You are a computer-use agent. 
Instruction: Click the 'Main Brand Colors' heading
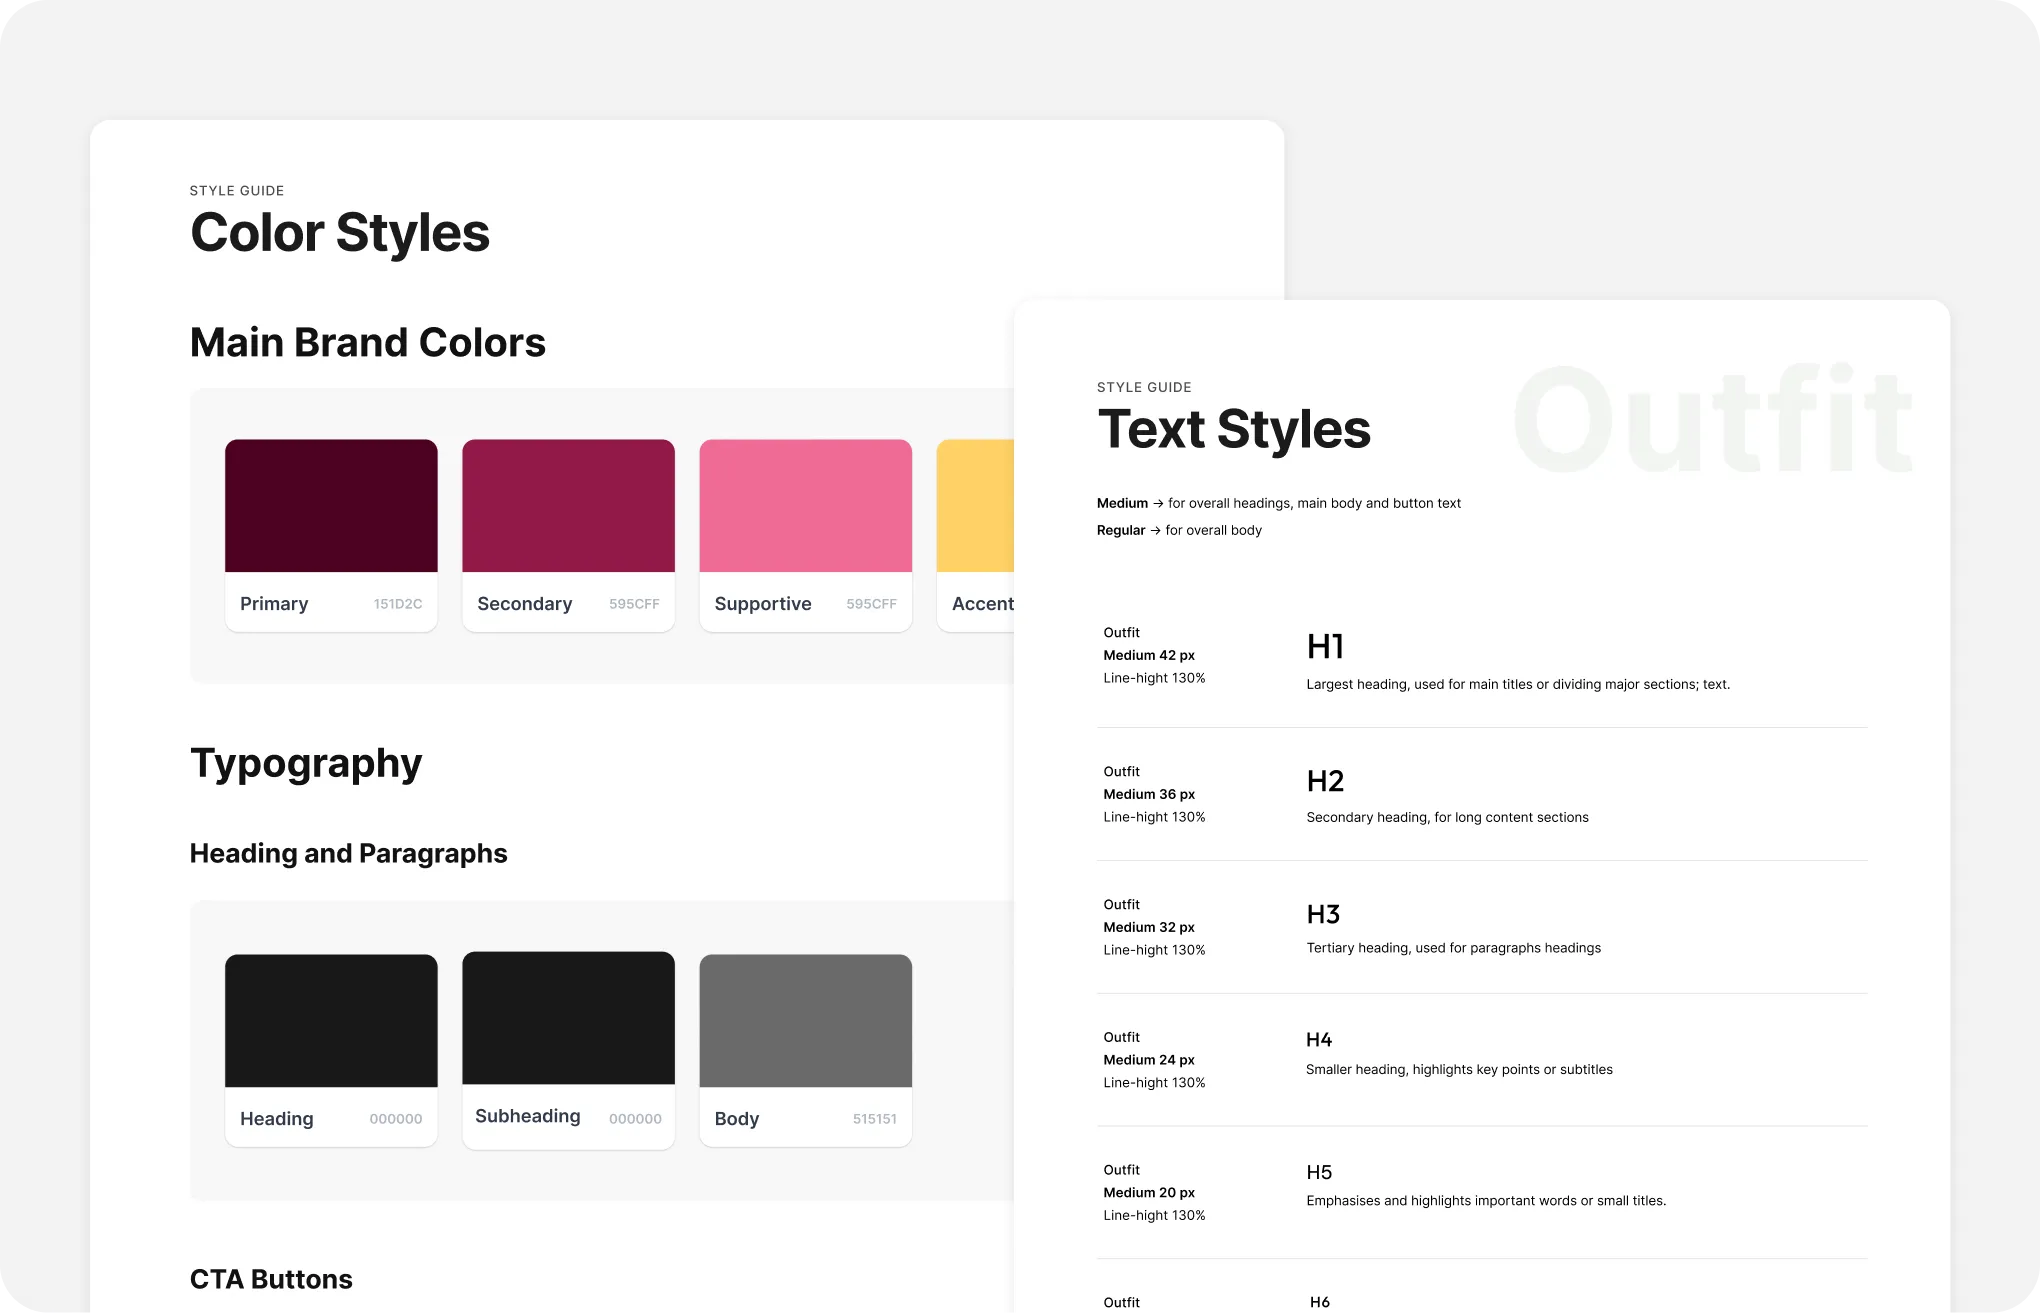(x=367, y=342)
